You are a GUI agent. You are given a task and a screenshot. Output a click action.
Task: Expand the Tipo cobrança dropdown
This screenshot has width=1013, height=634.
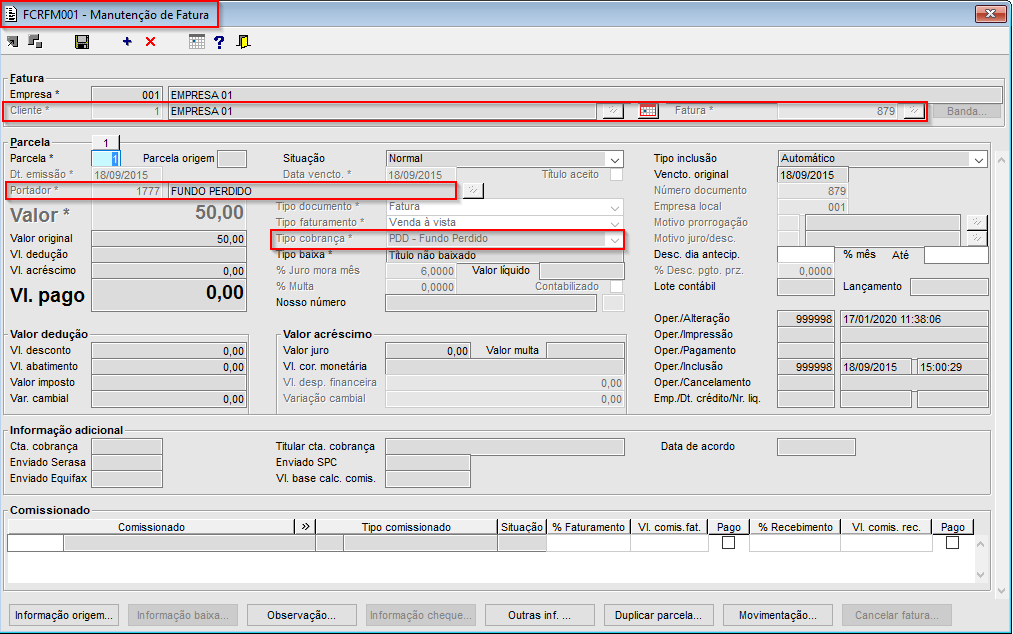click(614, 239)
